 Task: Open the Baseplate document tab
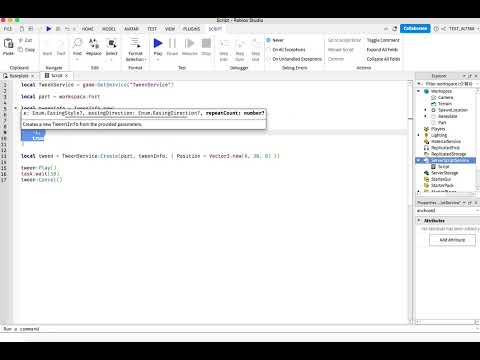click(18, 76)
